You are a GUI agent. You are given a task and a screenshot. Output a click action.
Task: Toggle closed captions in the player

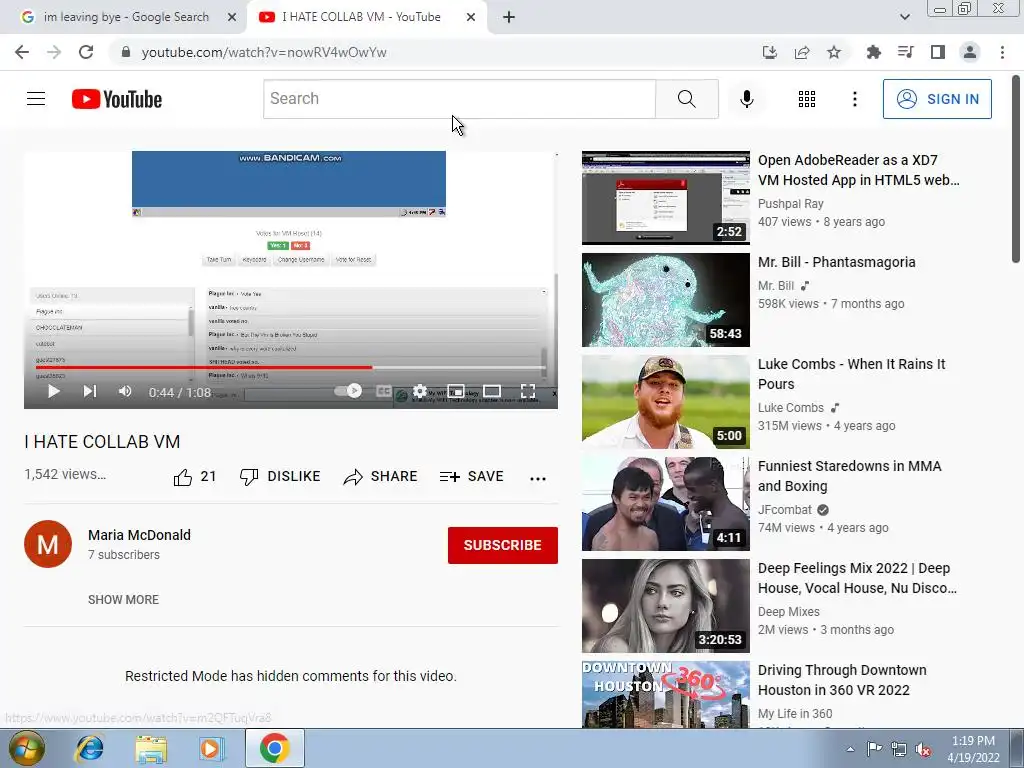384,391
